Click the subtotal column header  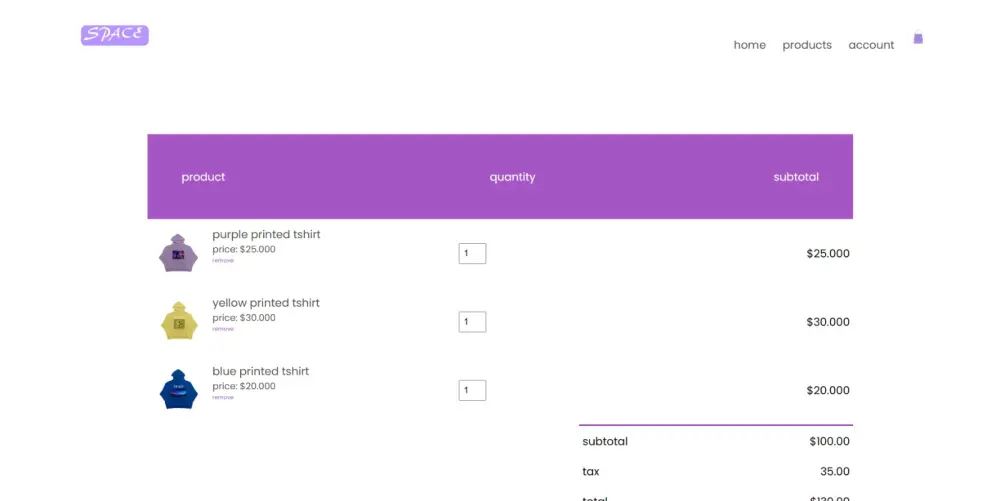[796, 177]
